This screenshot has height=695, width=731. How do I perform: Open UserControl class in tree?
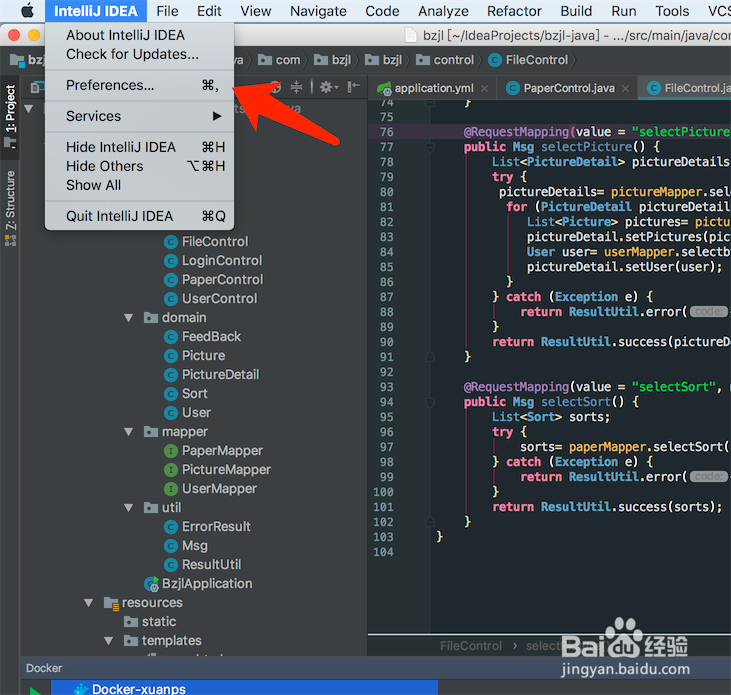211,299
